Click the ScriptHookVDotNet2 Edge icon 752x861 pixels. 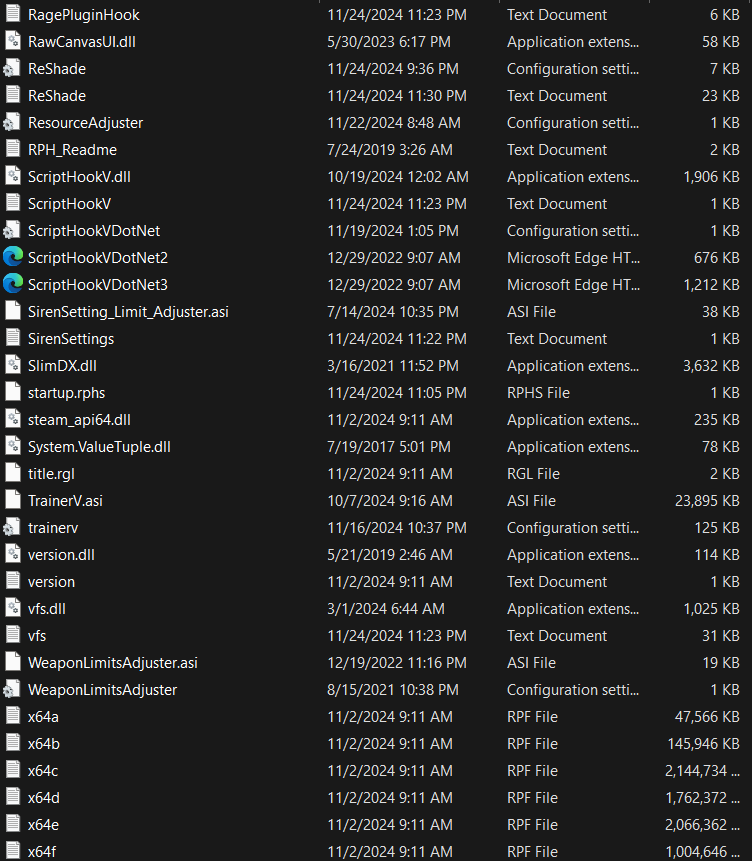click(x=13, y=257)
